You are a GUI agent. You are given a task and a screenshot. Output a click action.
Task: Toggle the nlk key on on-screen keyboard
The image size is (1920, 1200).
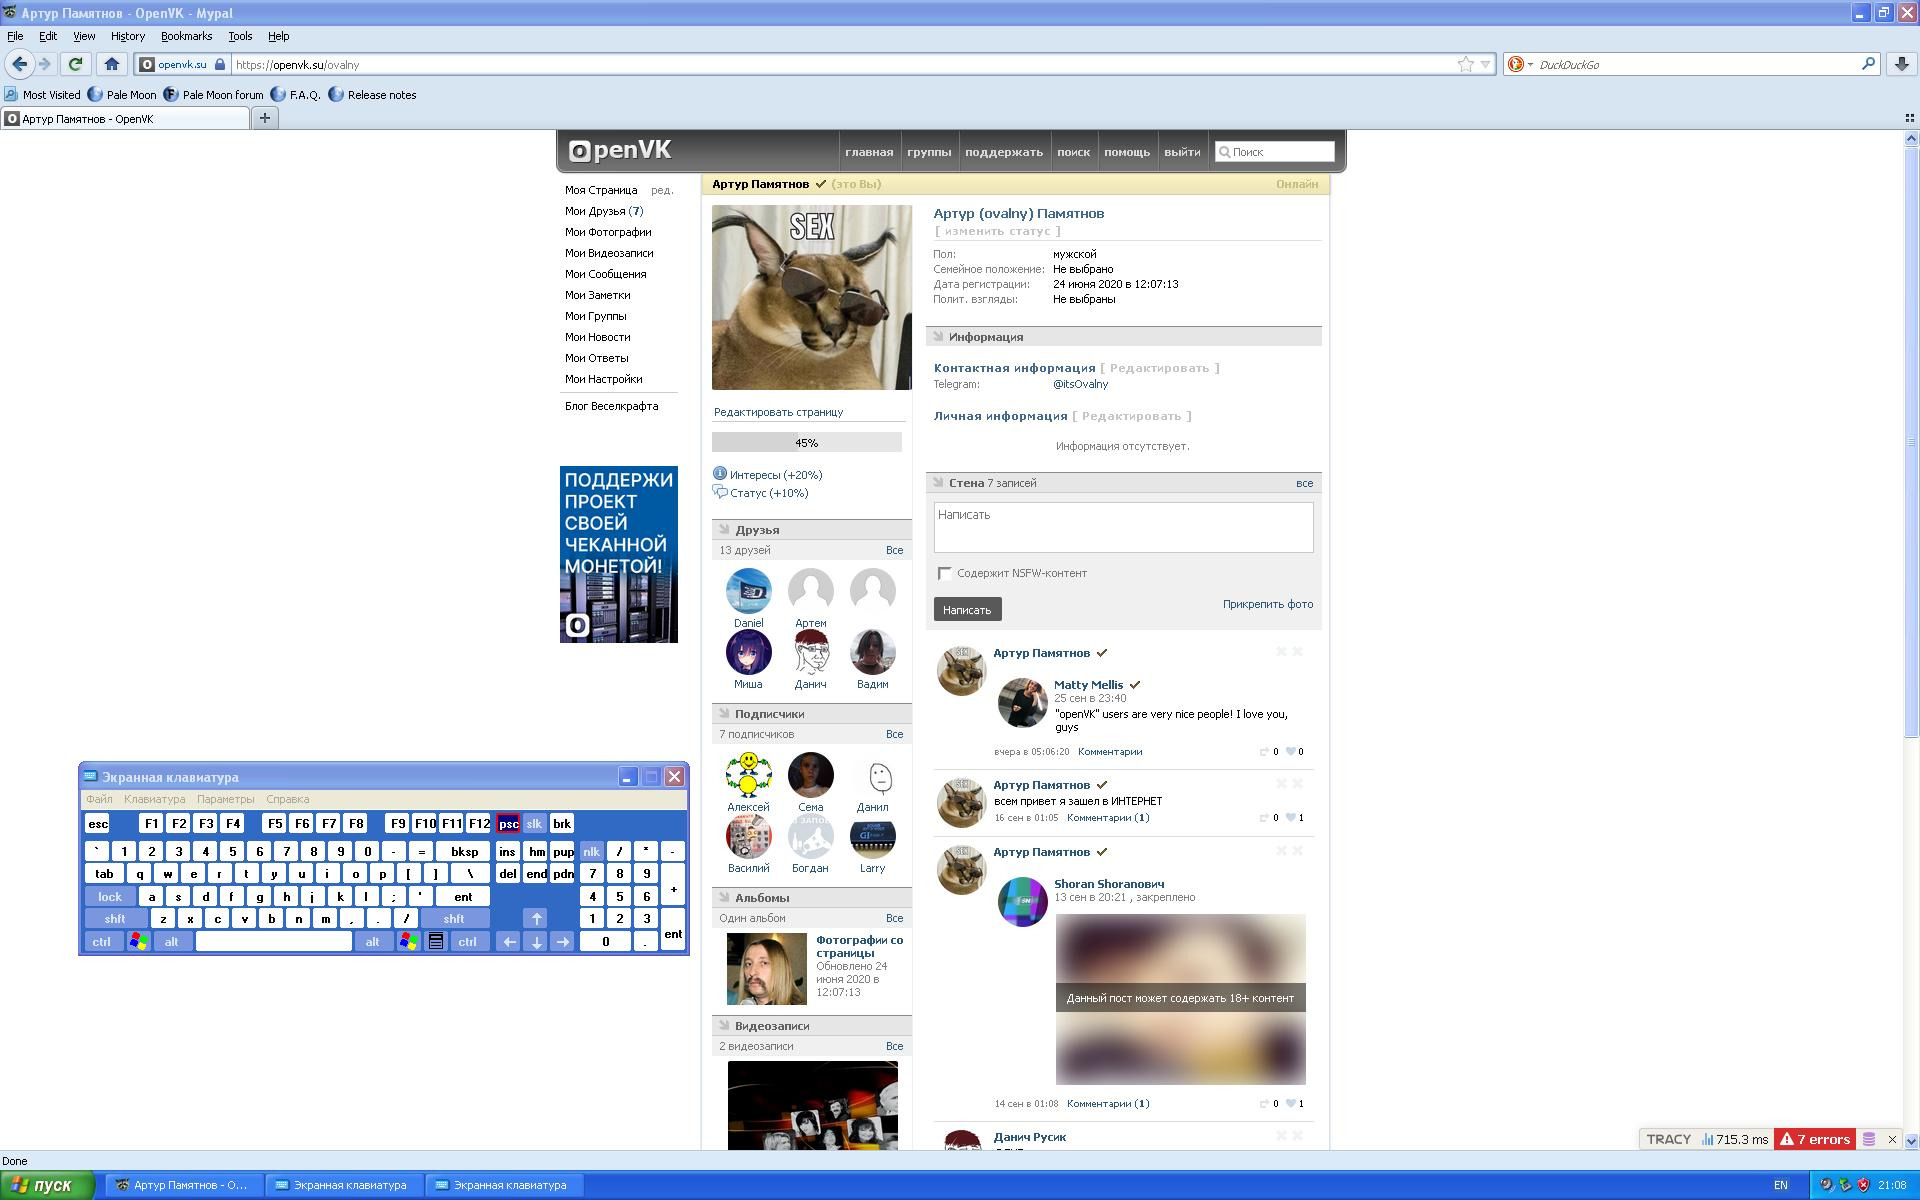click(591, 852)
